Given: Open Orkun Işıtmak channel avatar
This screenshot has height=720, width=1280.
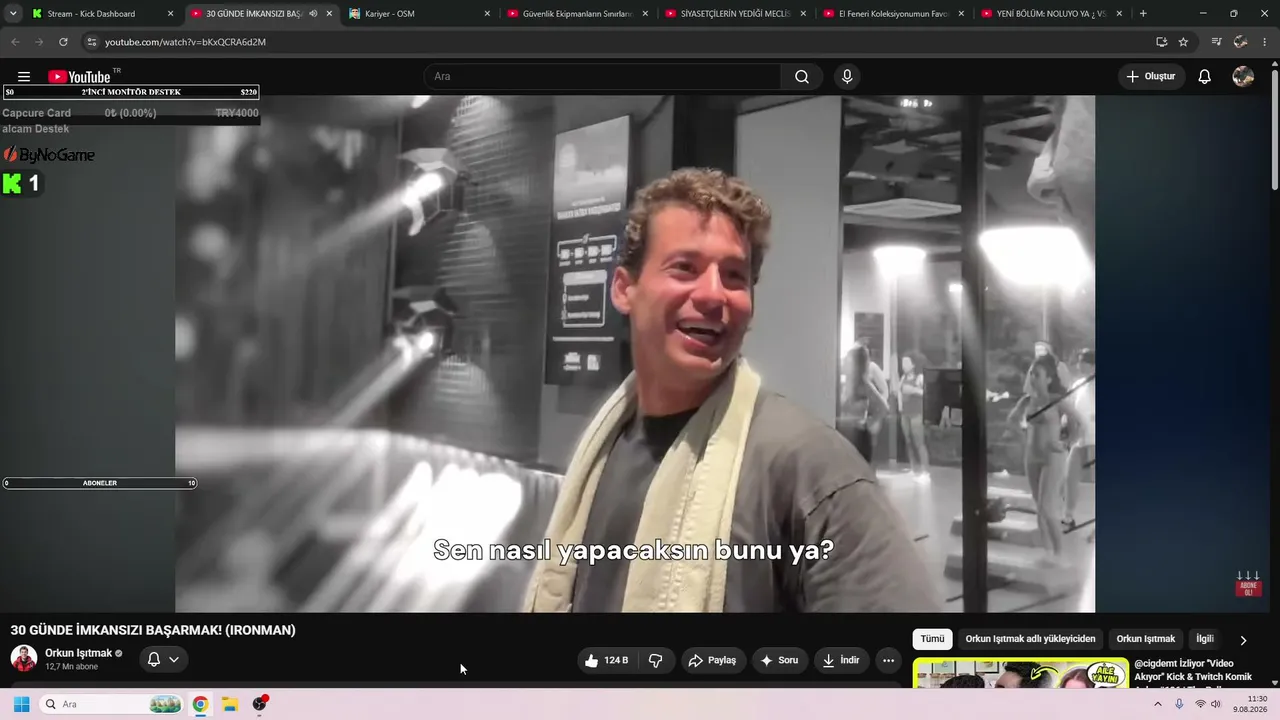Looking at the screenshot, I should [24, 658].
